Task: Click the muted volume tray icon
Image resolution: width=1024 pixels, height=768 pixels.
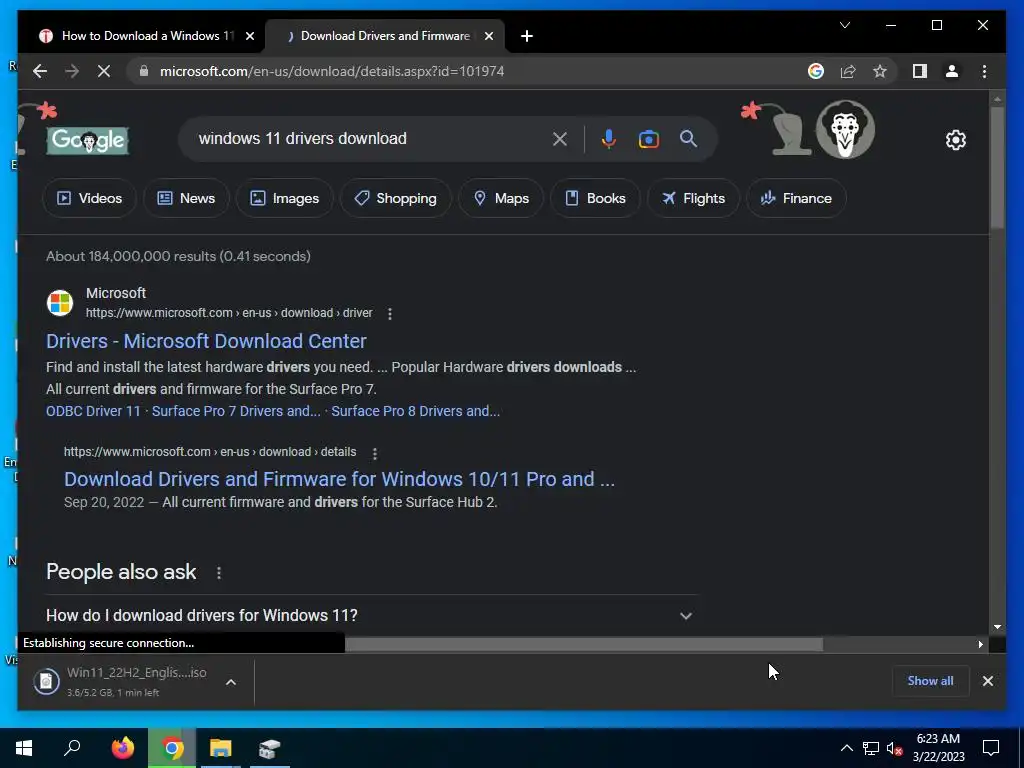Action: tap(894, 748)
